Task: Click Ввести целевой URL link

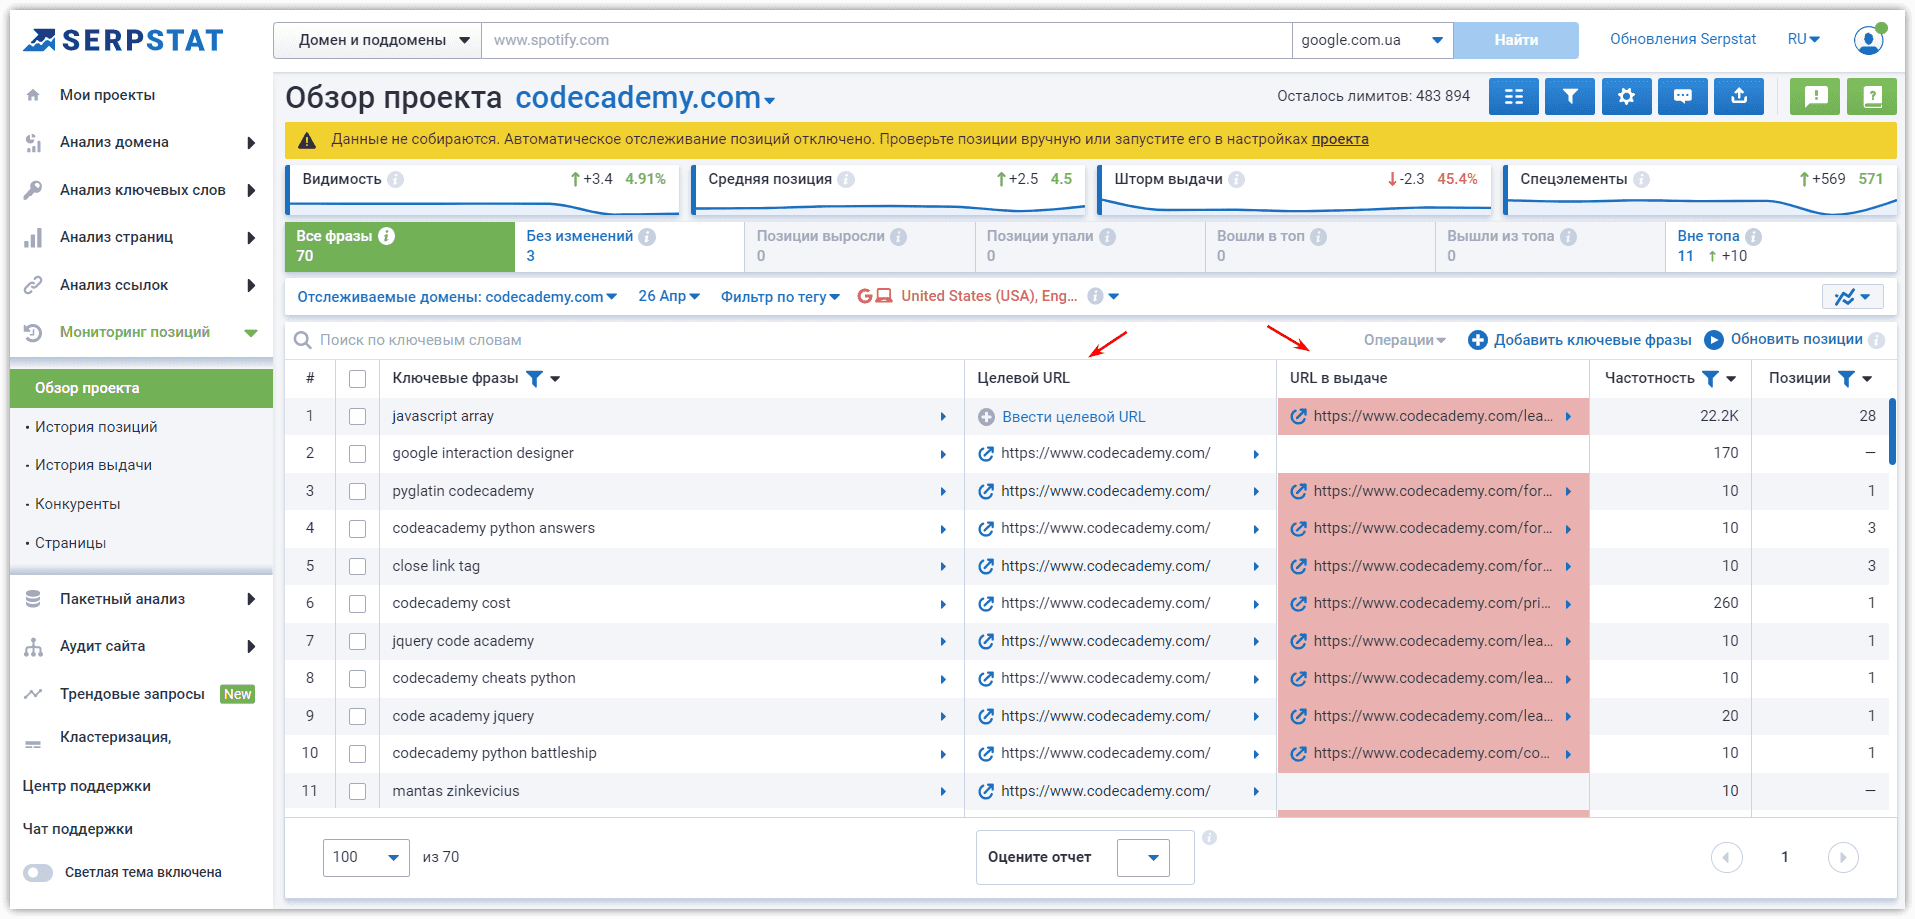Action: [x=1074, y=417]
